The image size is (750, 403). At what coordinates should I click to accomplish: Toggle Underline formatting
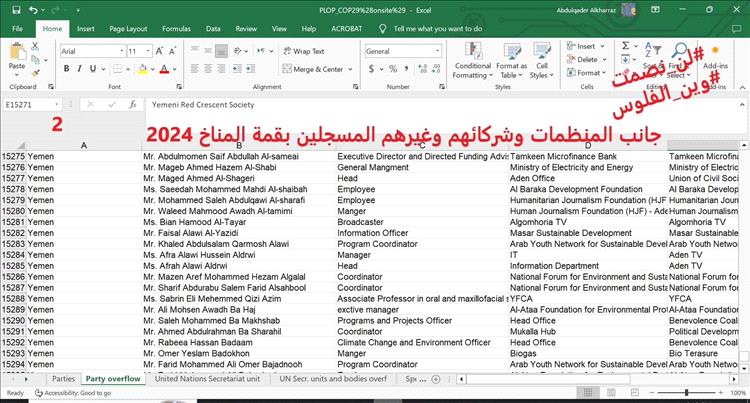93,69
